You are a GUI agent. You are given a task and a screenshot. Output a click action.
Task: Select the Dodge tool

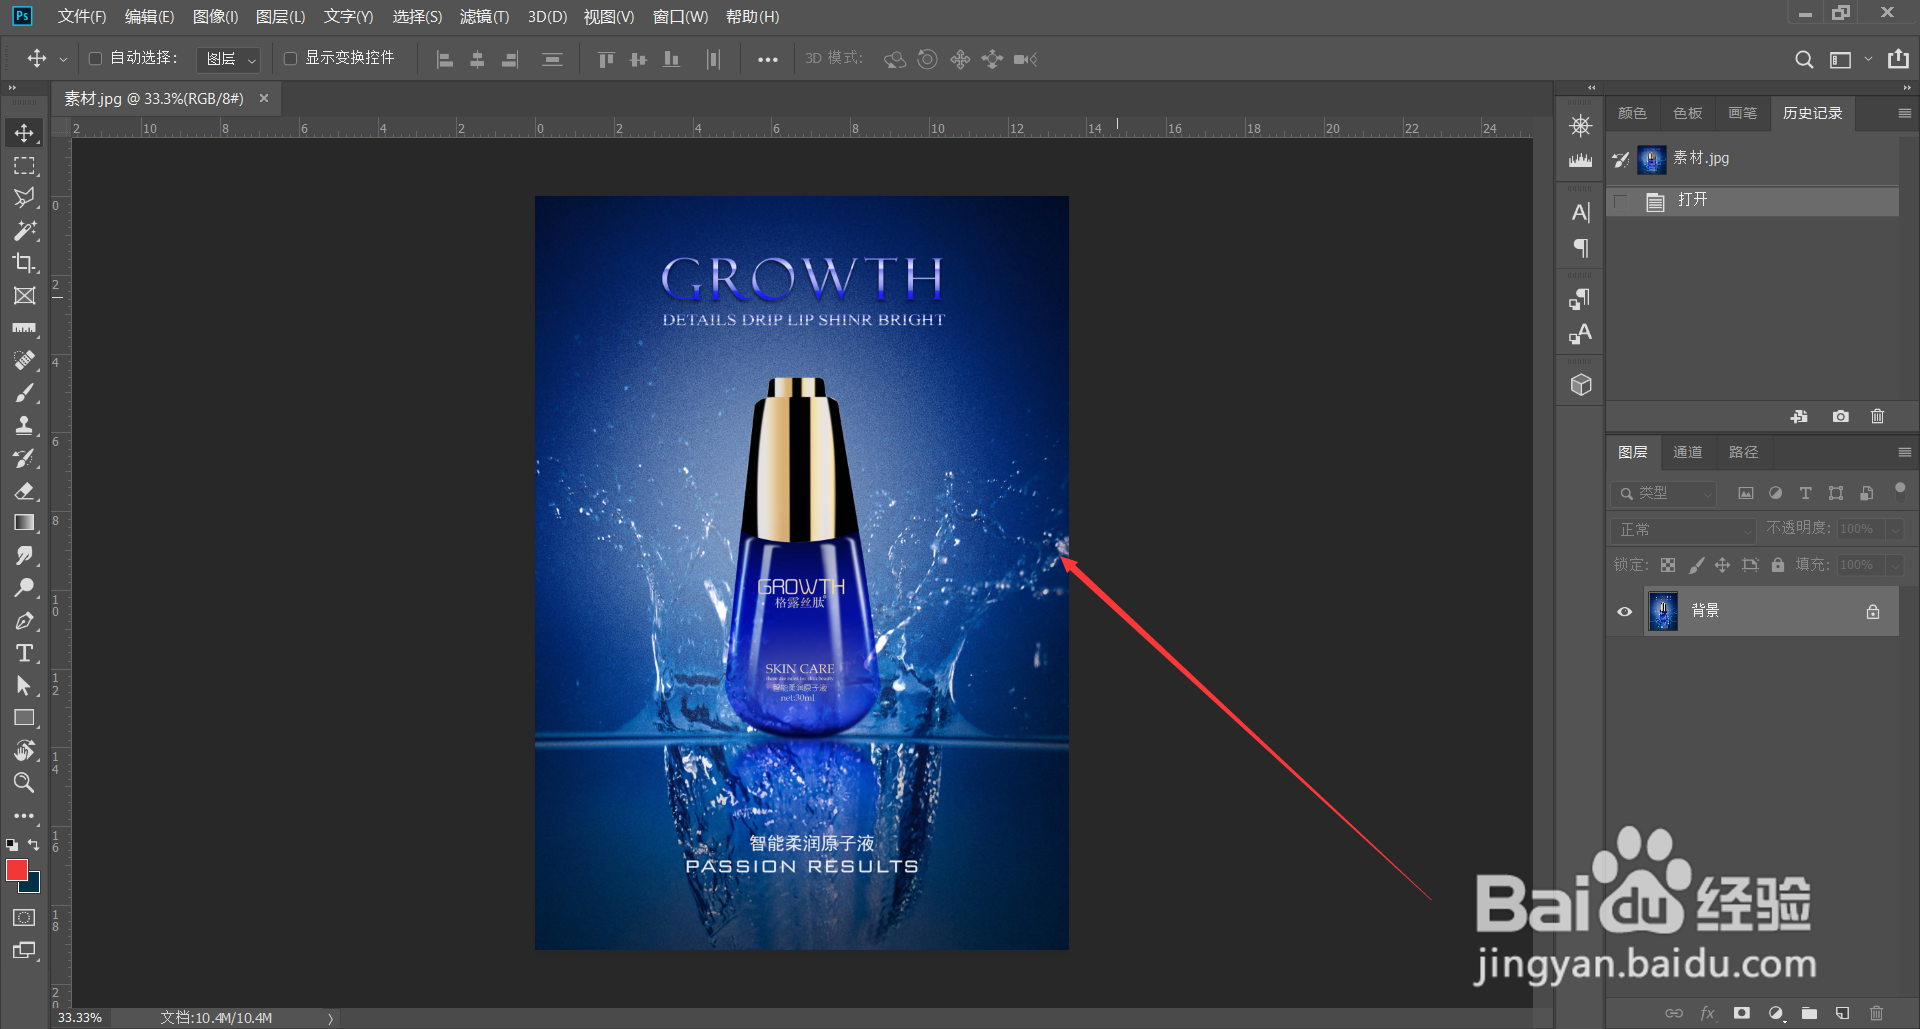pyautogui.click(x=24, y=588)
